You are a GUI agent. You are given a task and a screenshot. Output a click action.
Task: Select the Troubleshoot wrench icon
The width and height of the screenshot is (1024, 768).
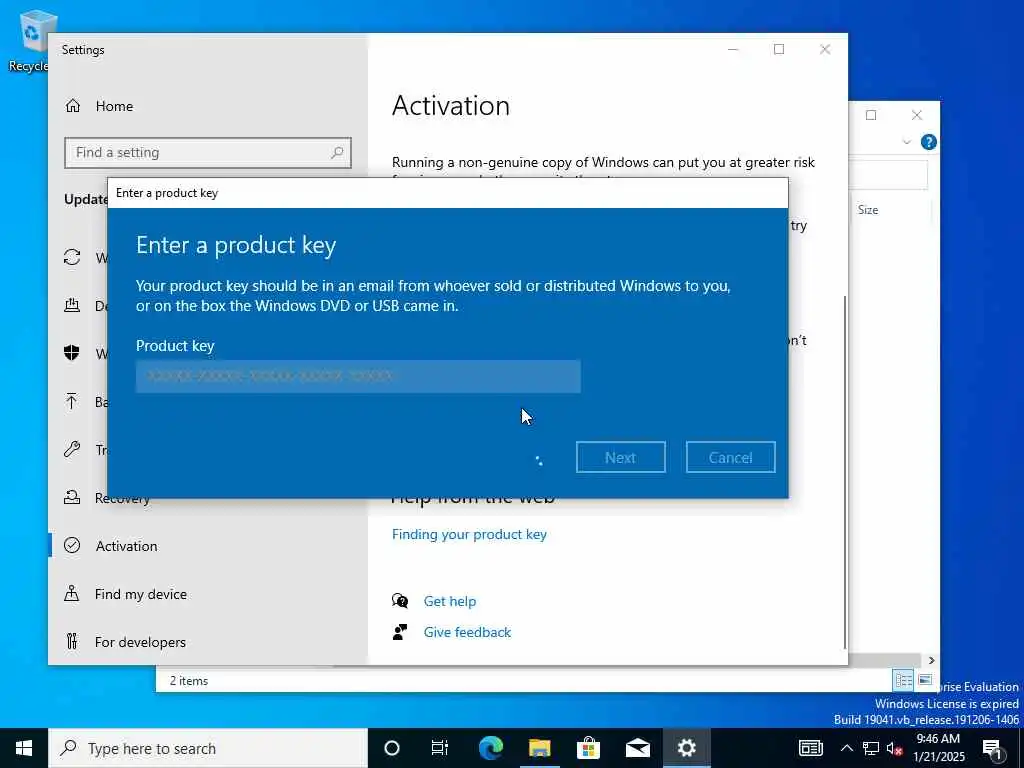[72, 449]
